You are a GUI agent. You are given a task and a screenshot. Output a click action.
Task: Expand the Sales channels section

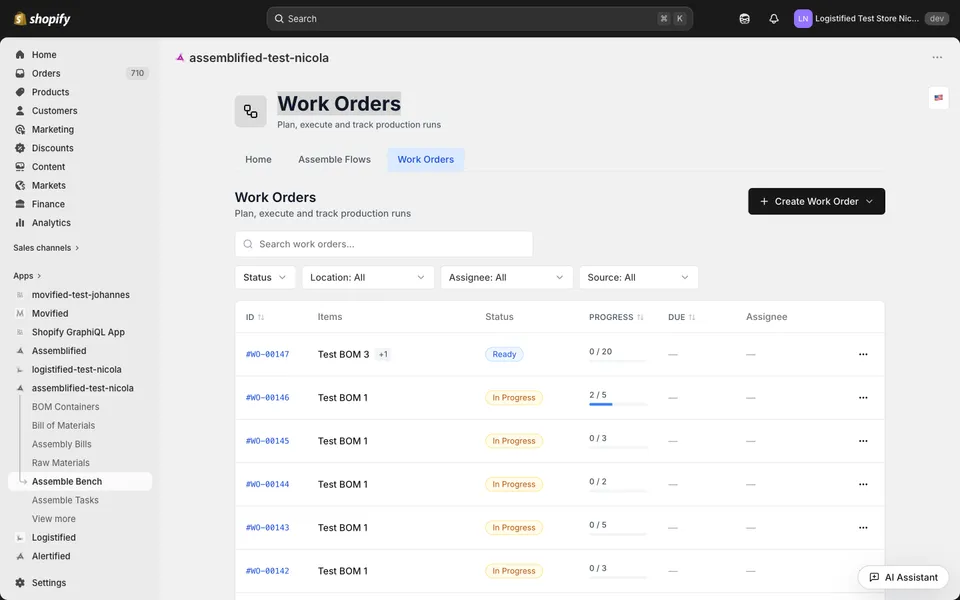tap(47, 248)
